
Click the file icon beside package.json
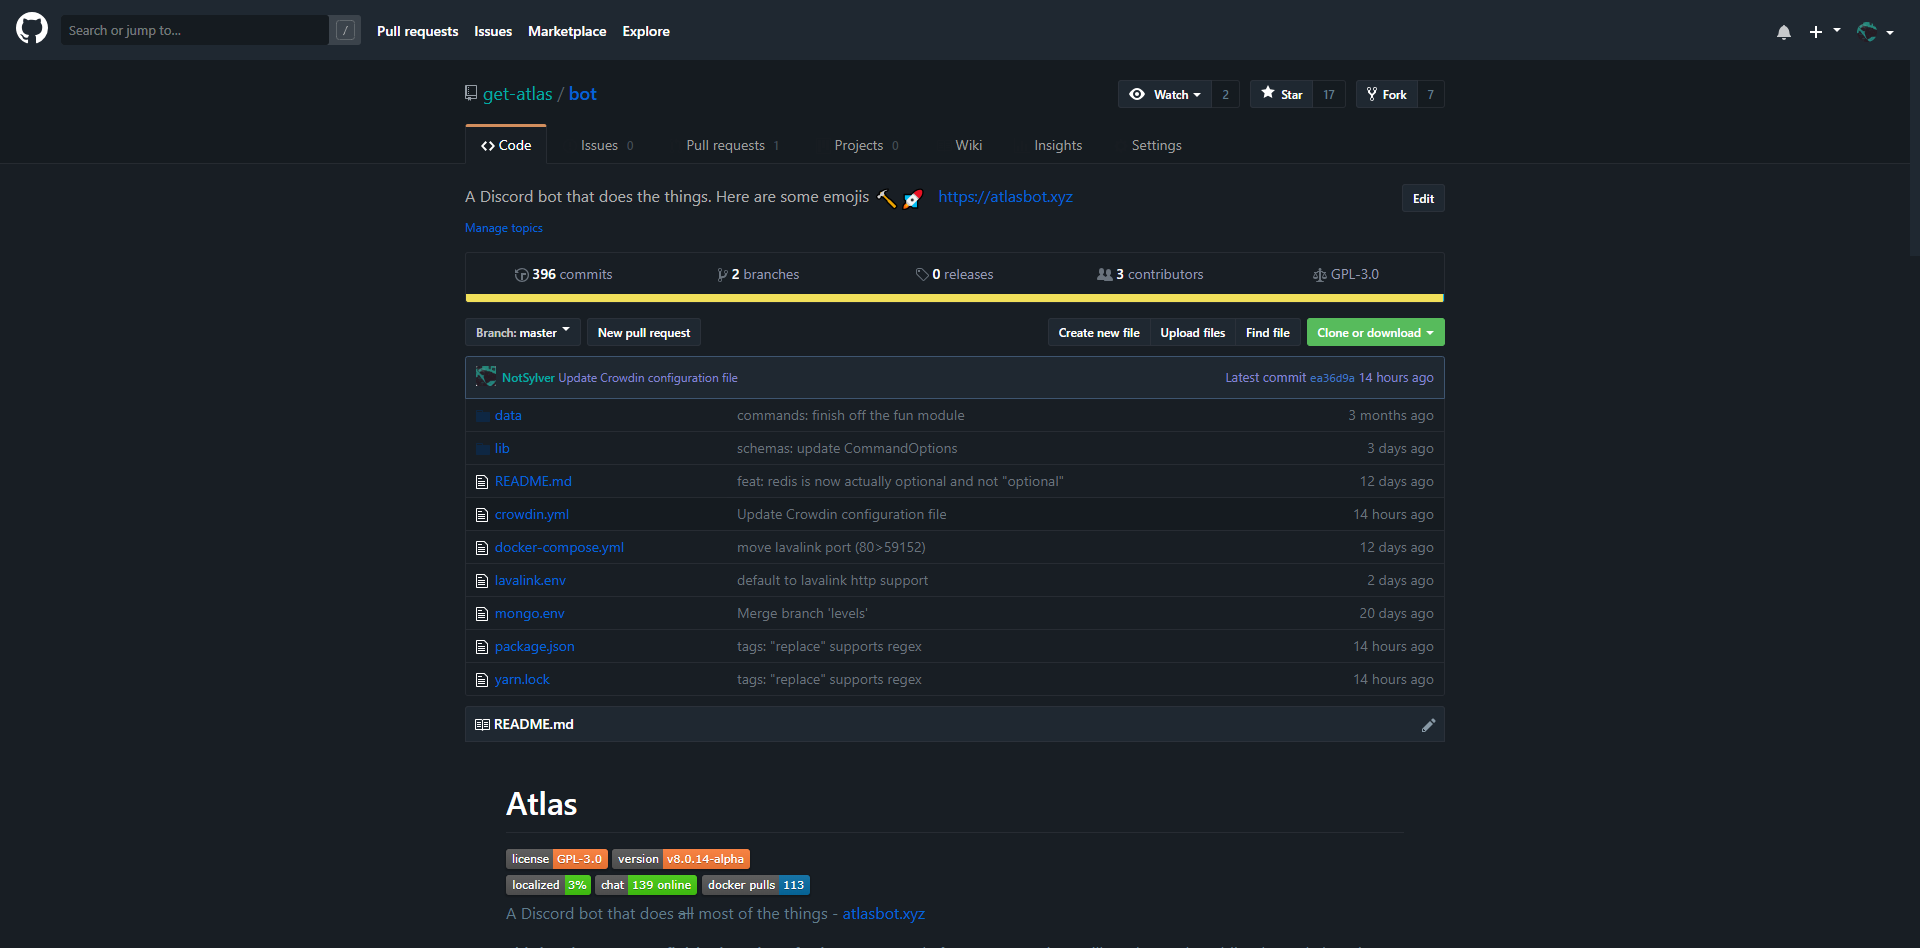click(482, 647)
